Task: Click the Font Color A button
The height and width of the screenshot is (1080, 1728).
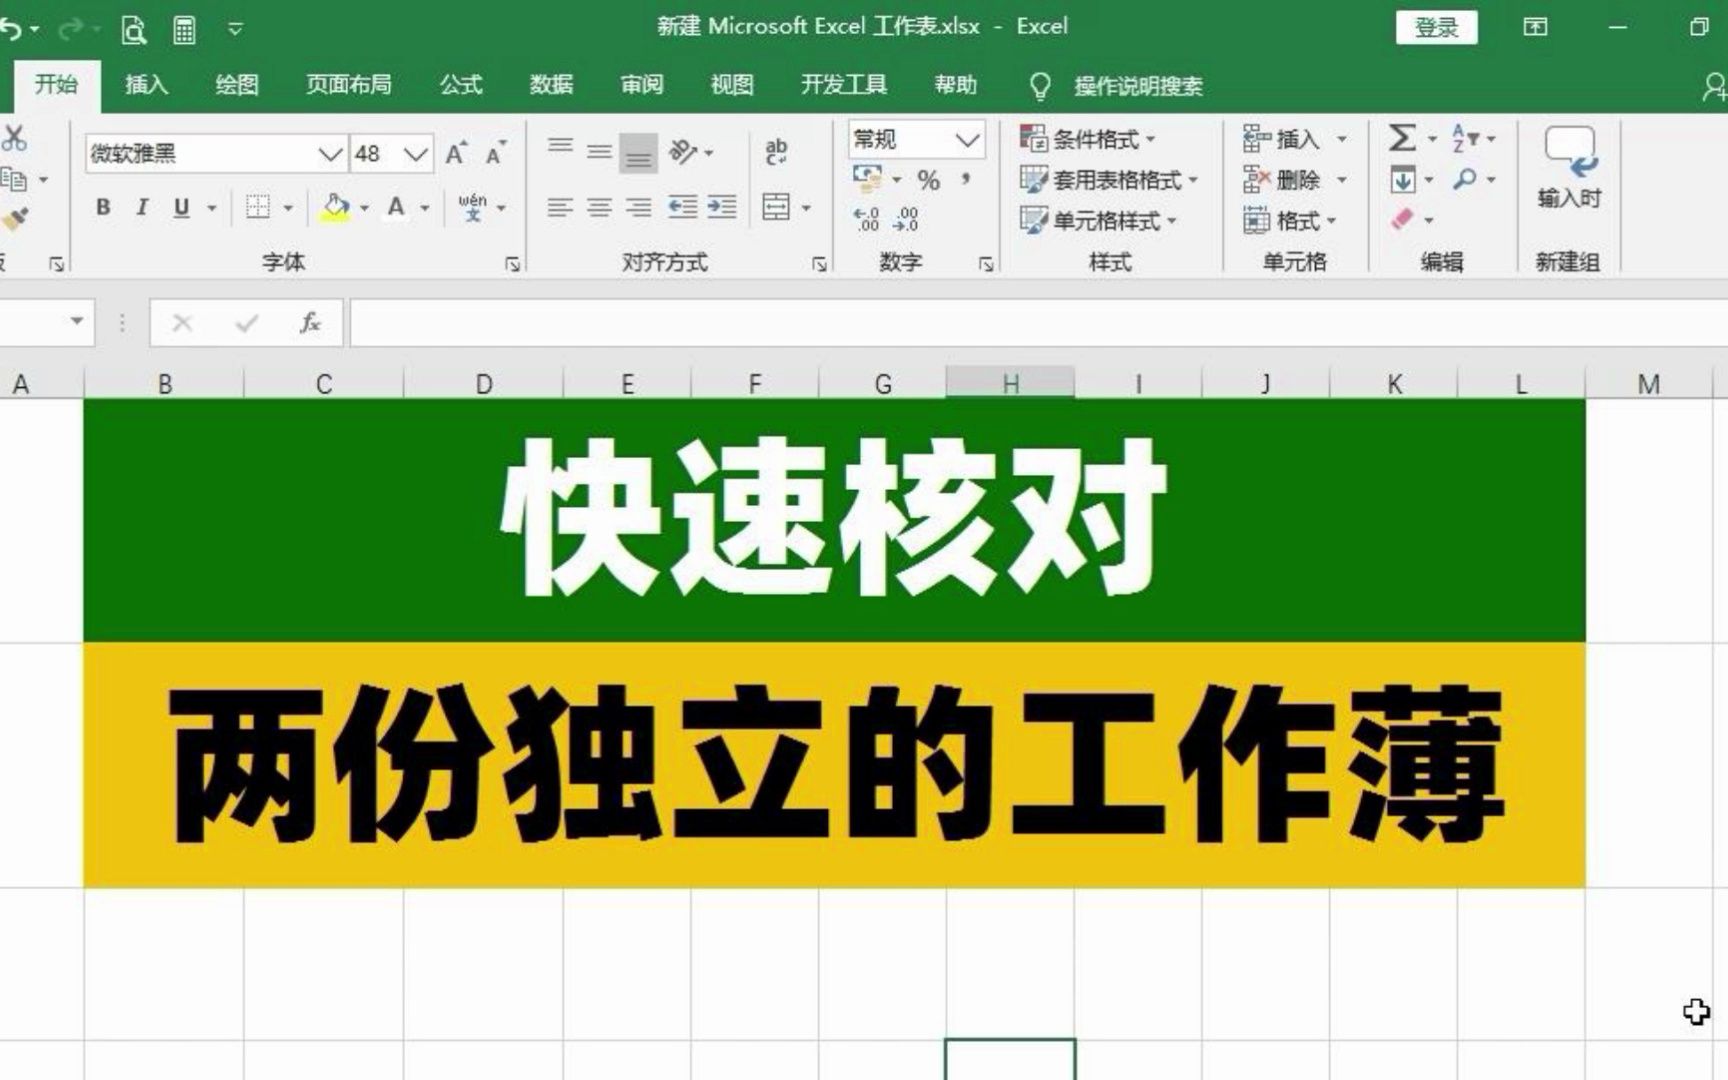Action: tap(396, 207)
